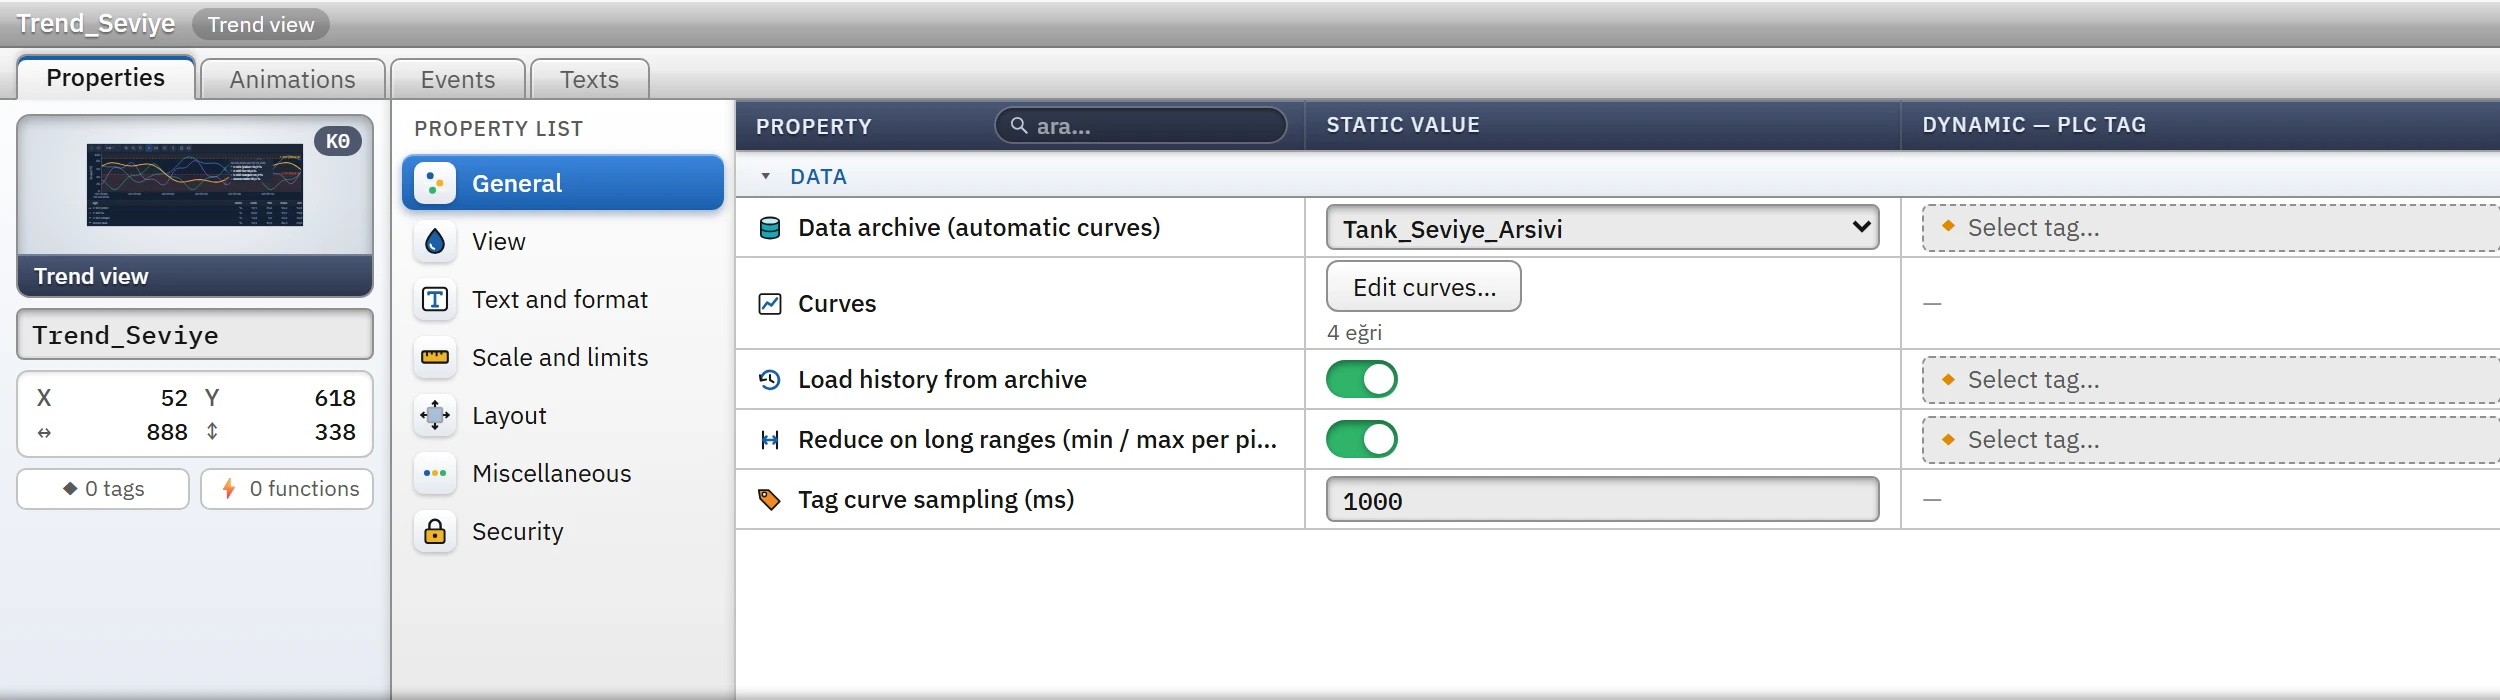The height and width of the screenshot is (700, 2500).
Task: Open Text and format category
Action: coord(563,299)
